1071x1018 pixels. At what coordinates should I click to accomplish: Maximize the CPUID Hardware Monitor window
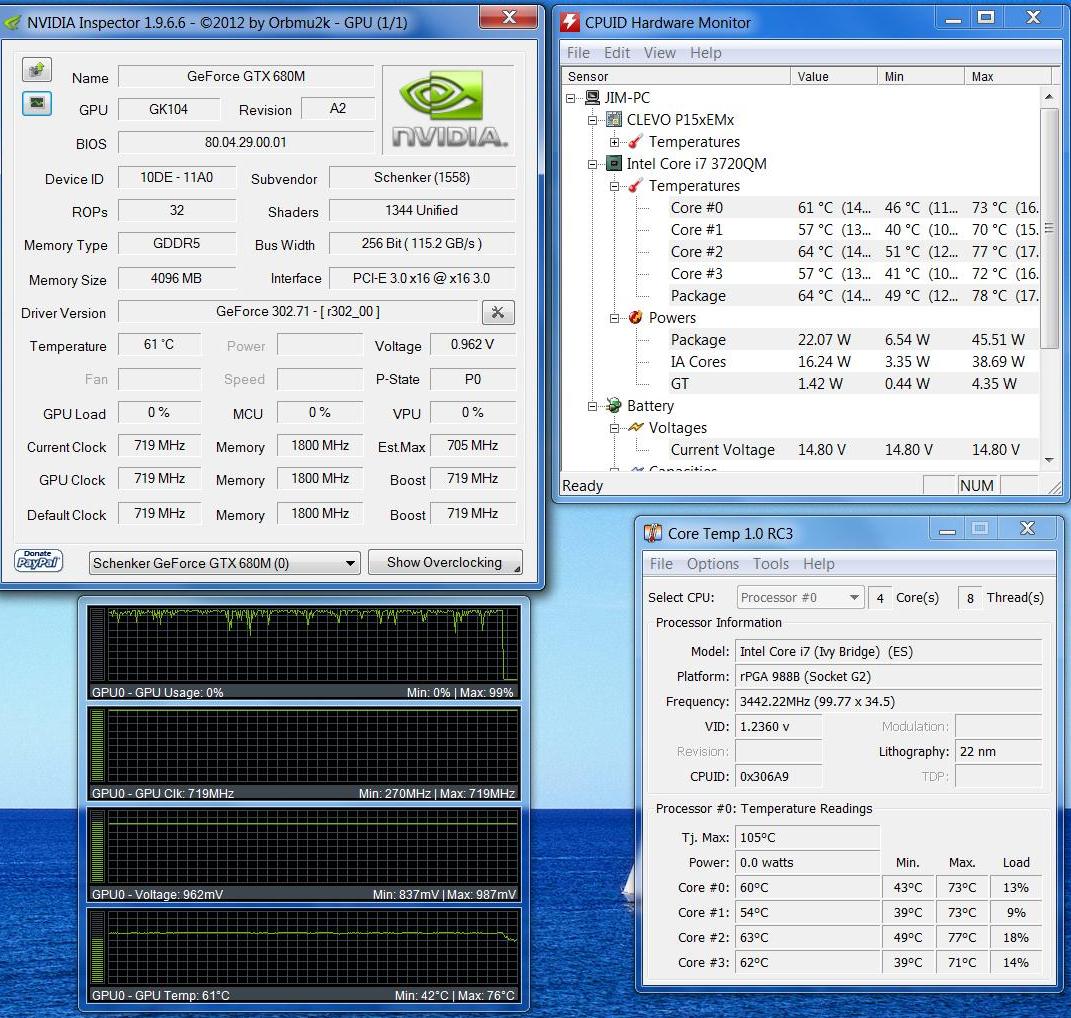(x=986, y=17)
